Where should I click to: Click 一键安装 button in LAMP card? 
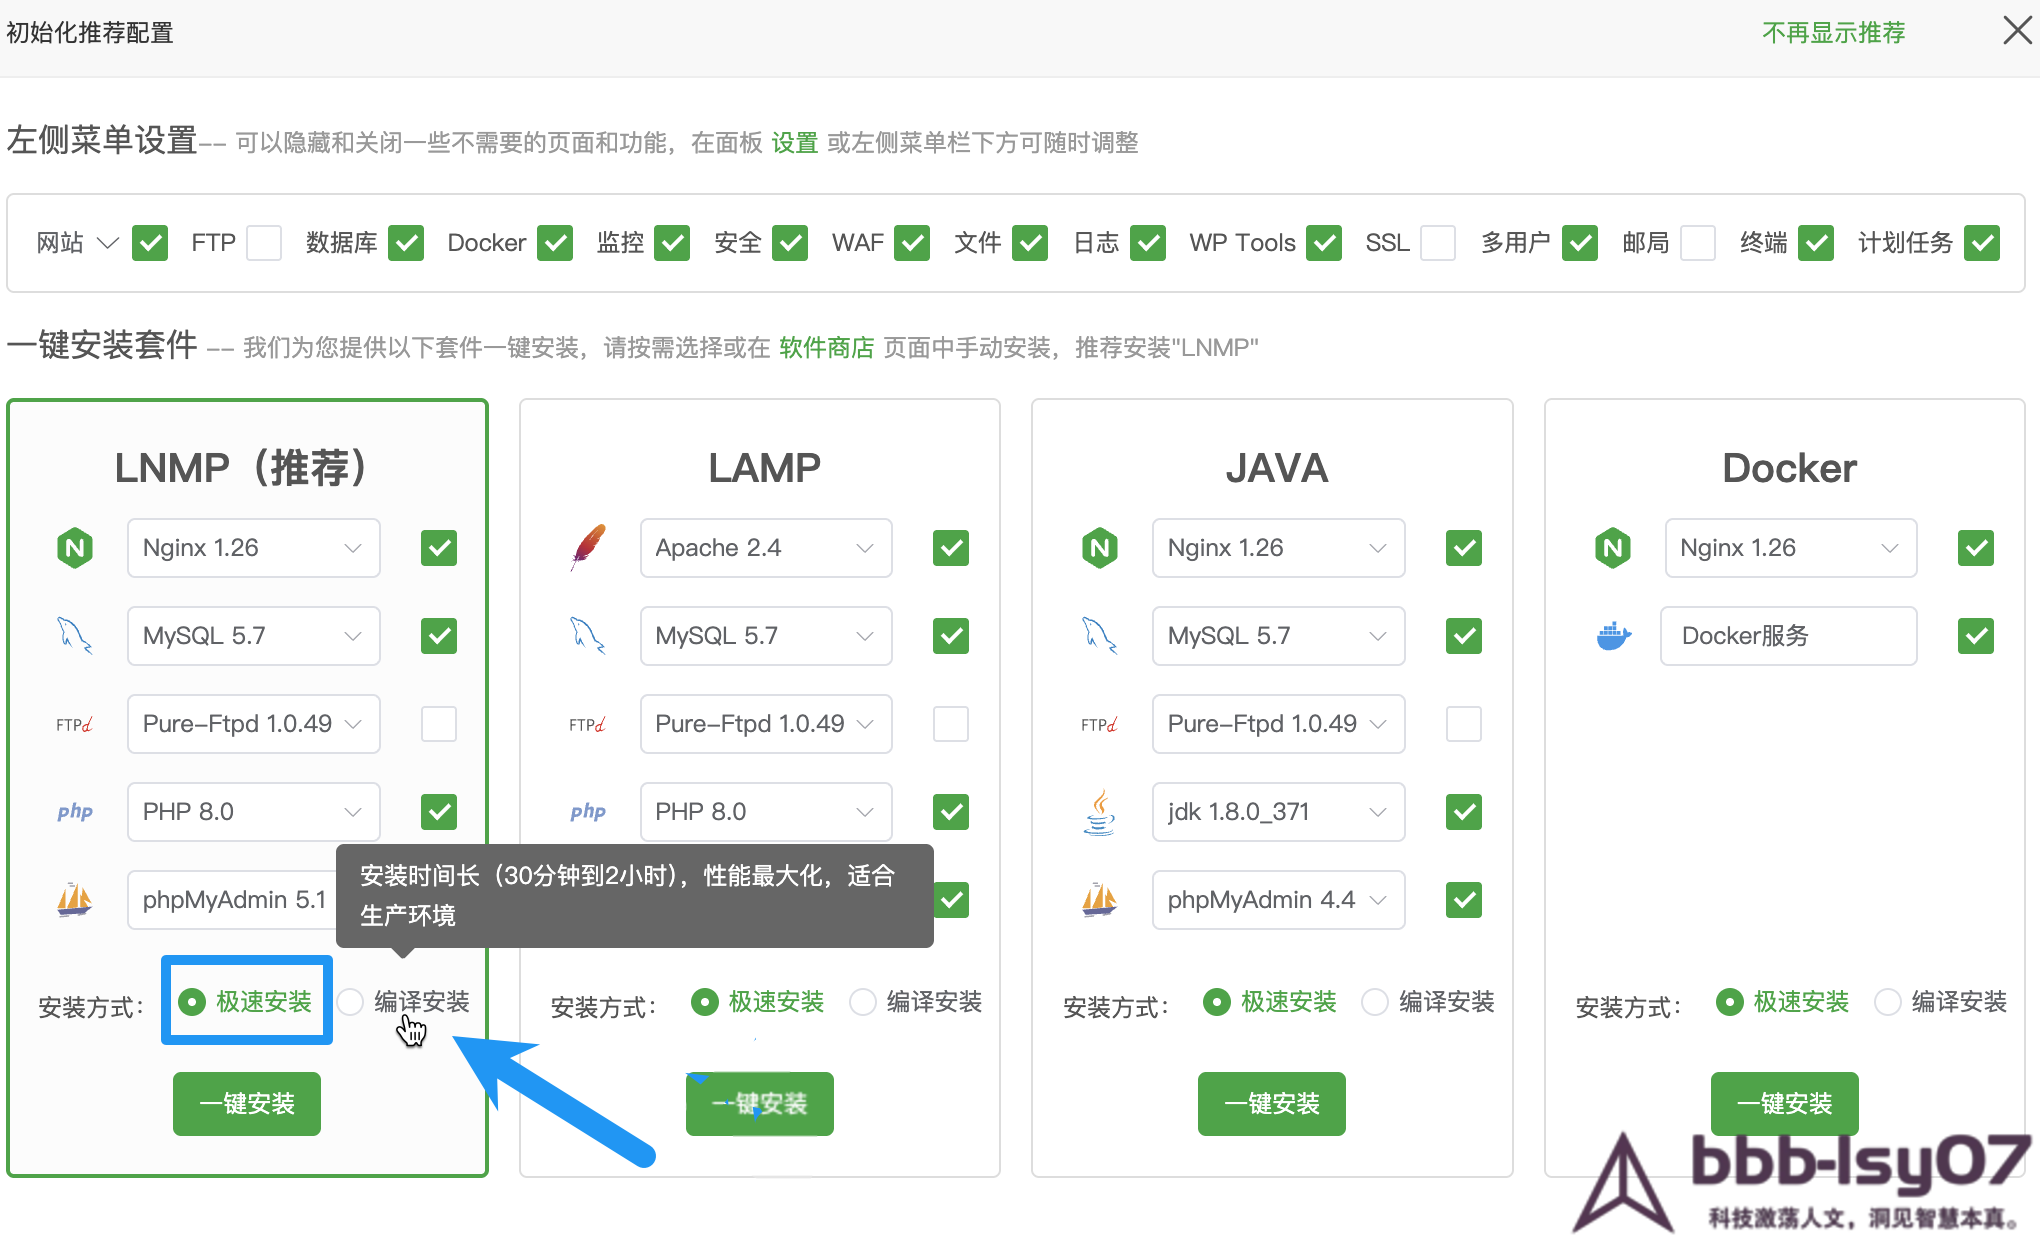coord(760,1104)
